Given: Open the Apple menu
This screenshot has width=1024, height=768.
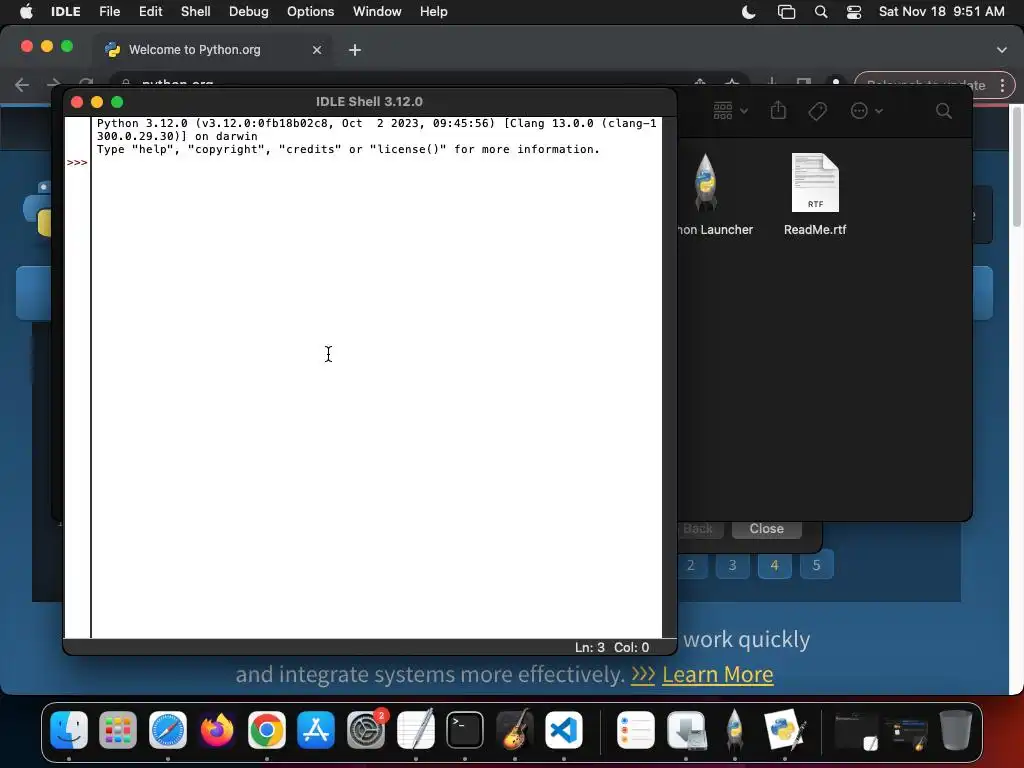Looking at the screenshot, I should tap(26, 12).
